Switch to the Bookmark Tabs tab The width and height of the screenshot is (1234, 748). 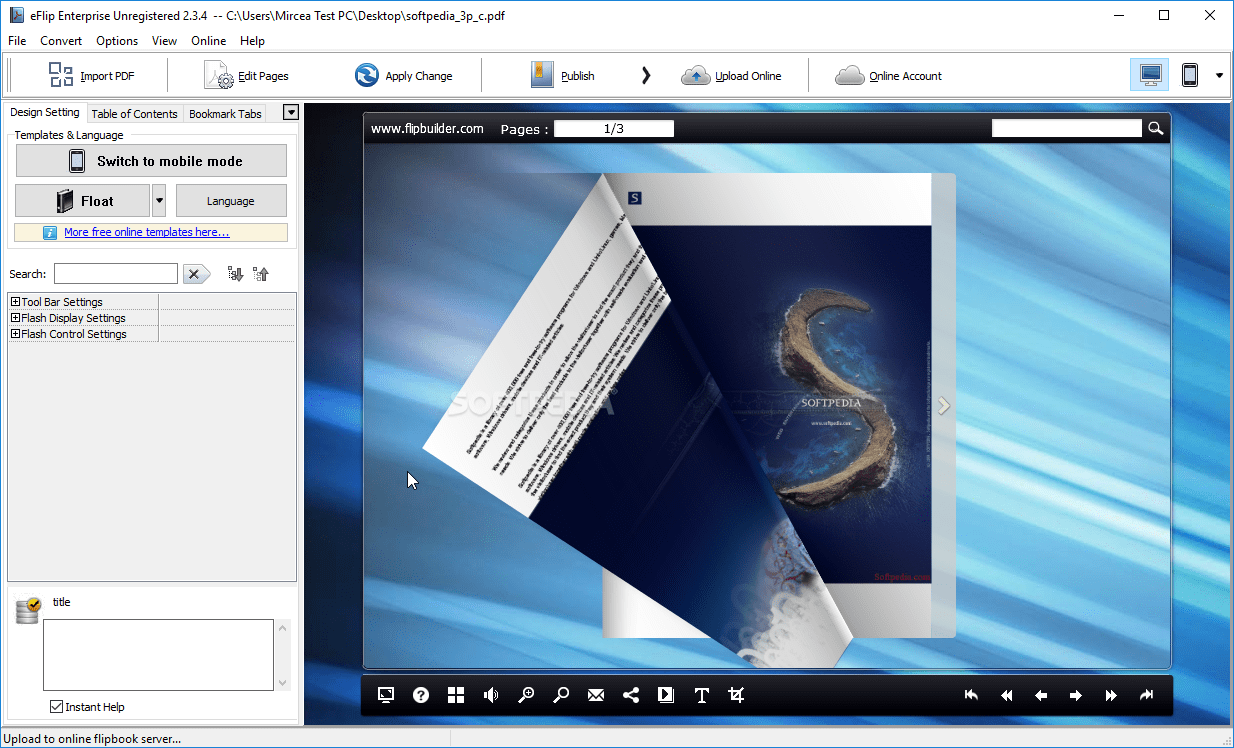click(225, 114)
